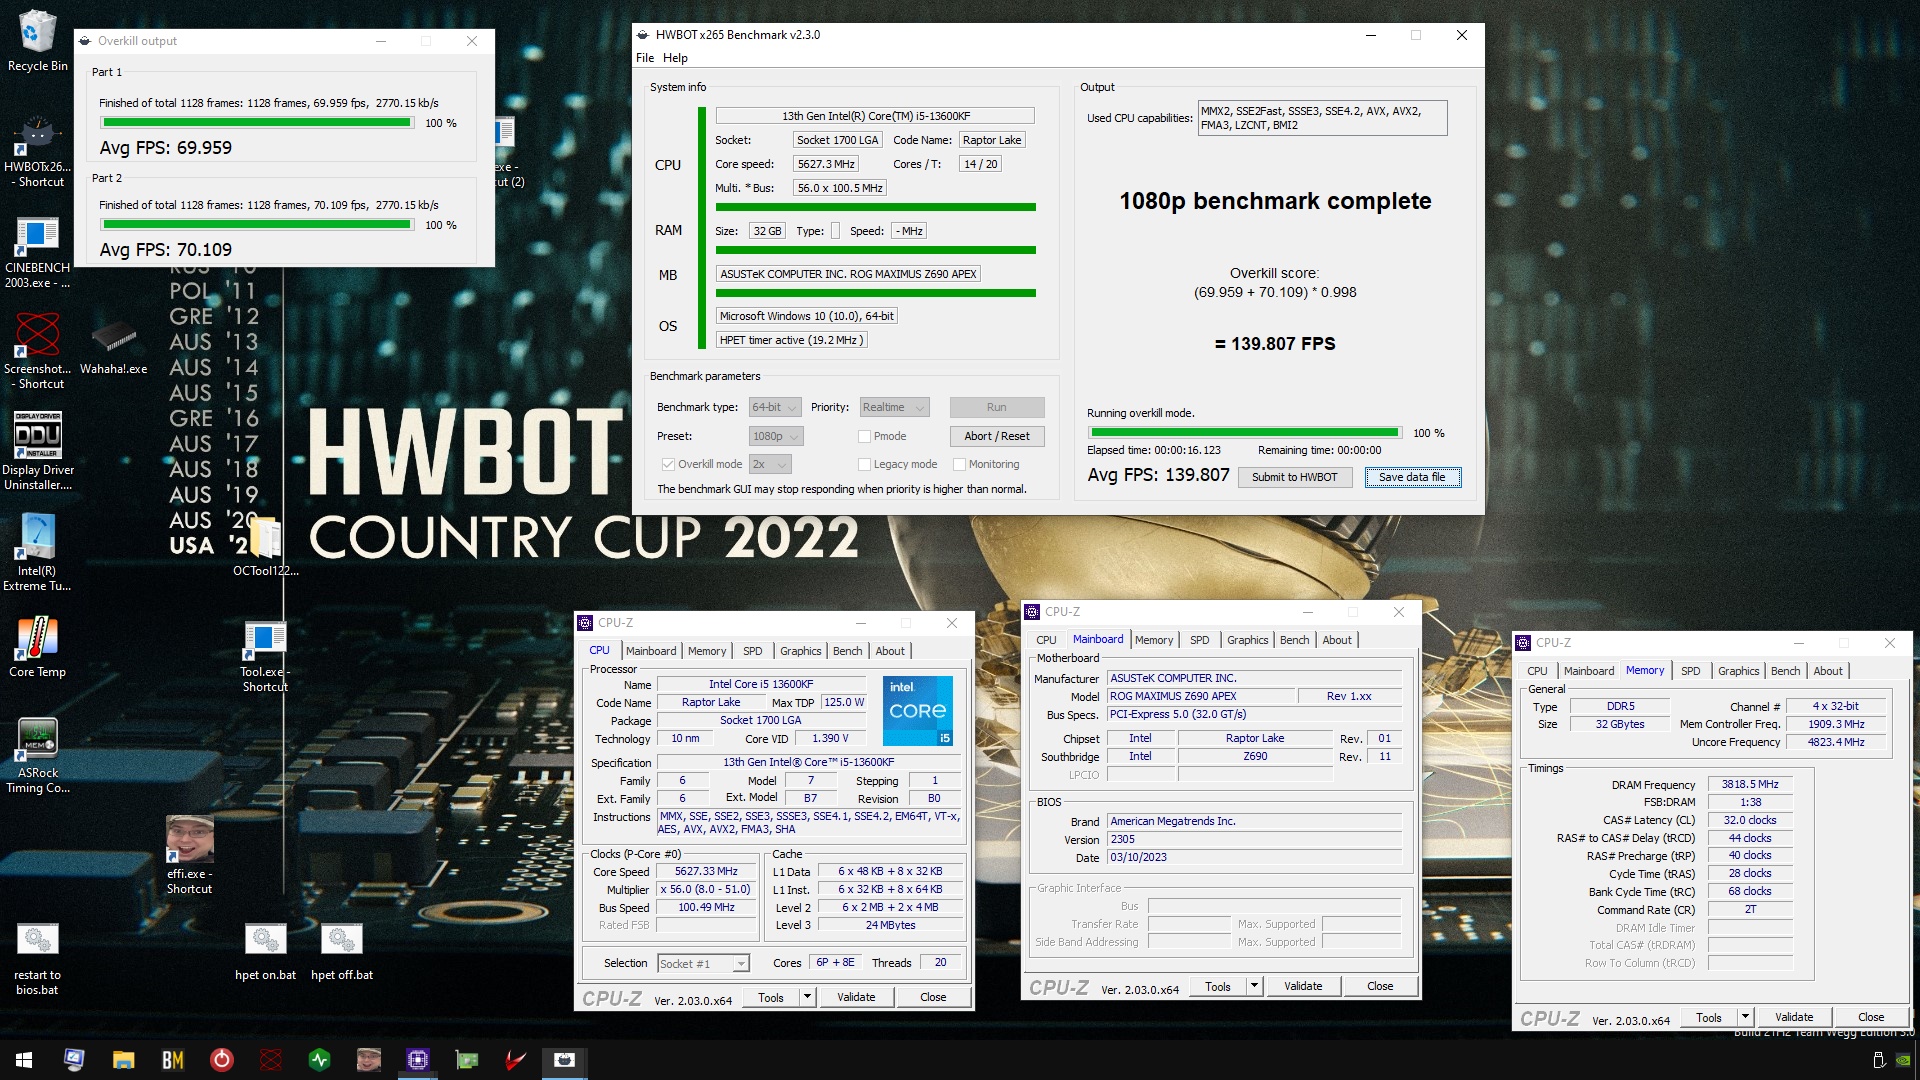Open the restart to bios.bat icon

point(37,959)
